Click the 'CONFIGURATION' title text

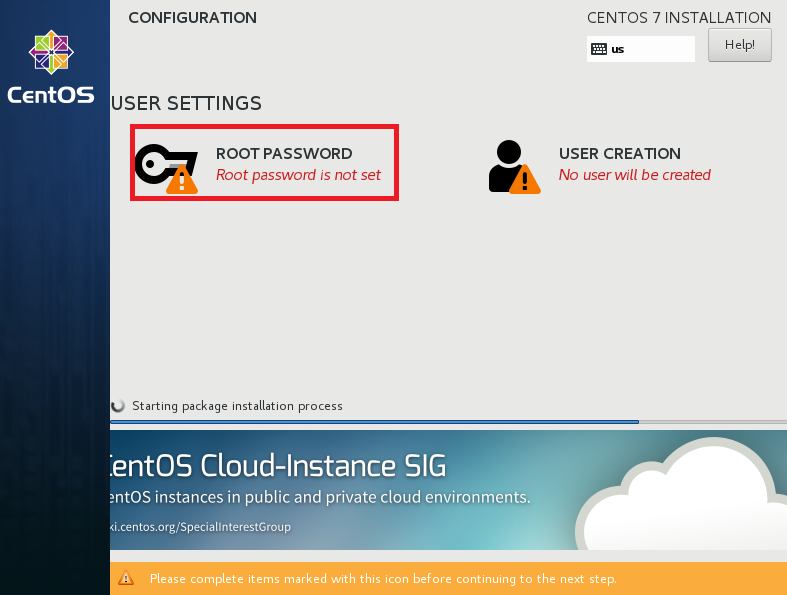[x=193, y=18]
